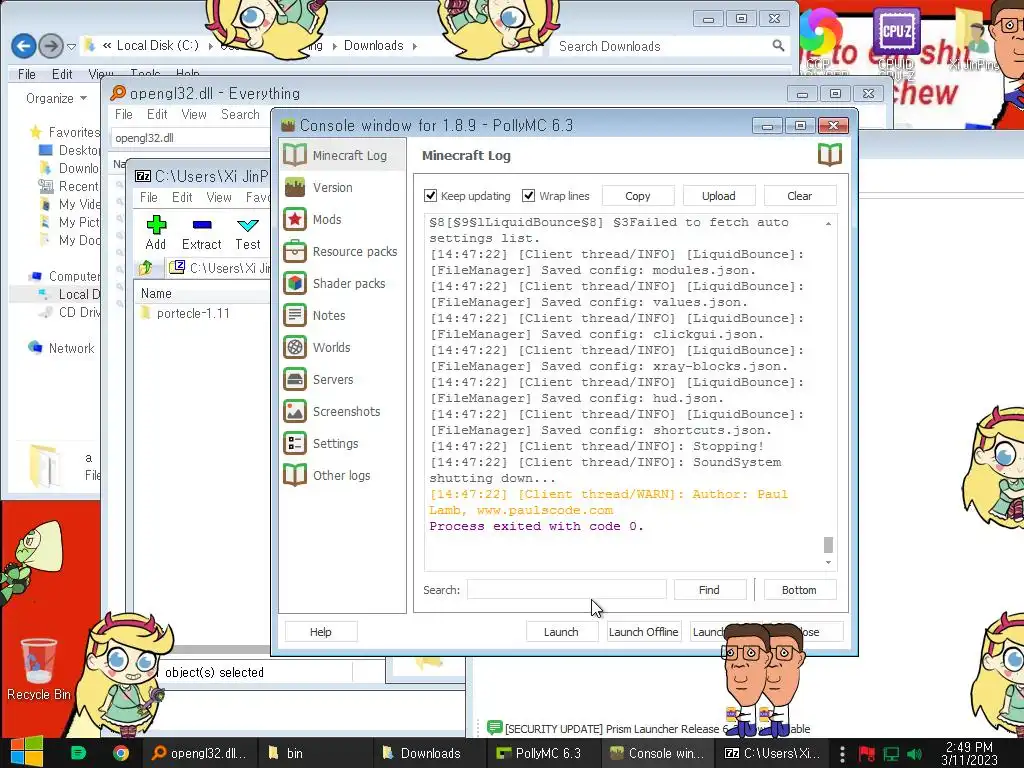The width and height of the screenshot is (1024, 768).
Task: Open the View menu in 7-Zip window
Action: pos(219,197)
